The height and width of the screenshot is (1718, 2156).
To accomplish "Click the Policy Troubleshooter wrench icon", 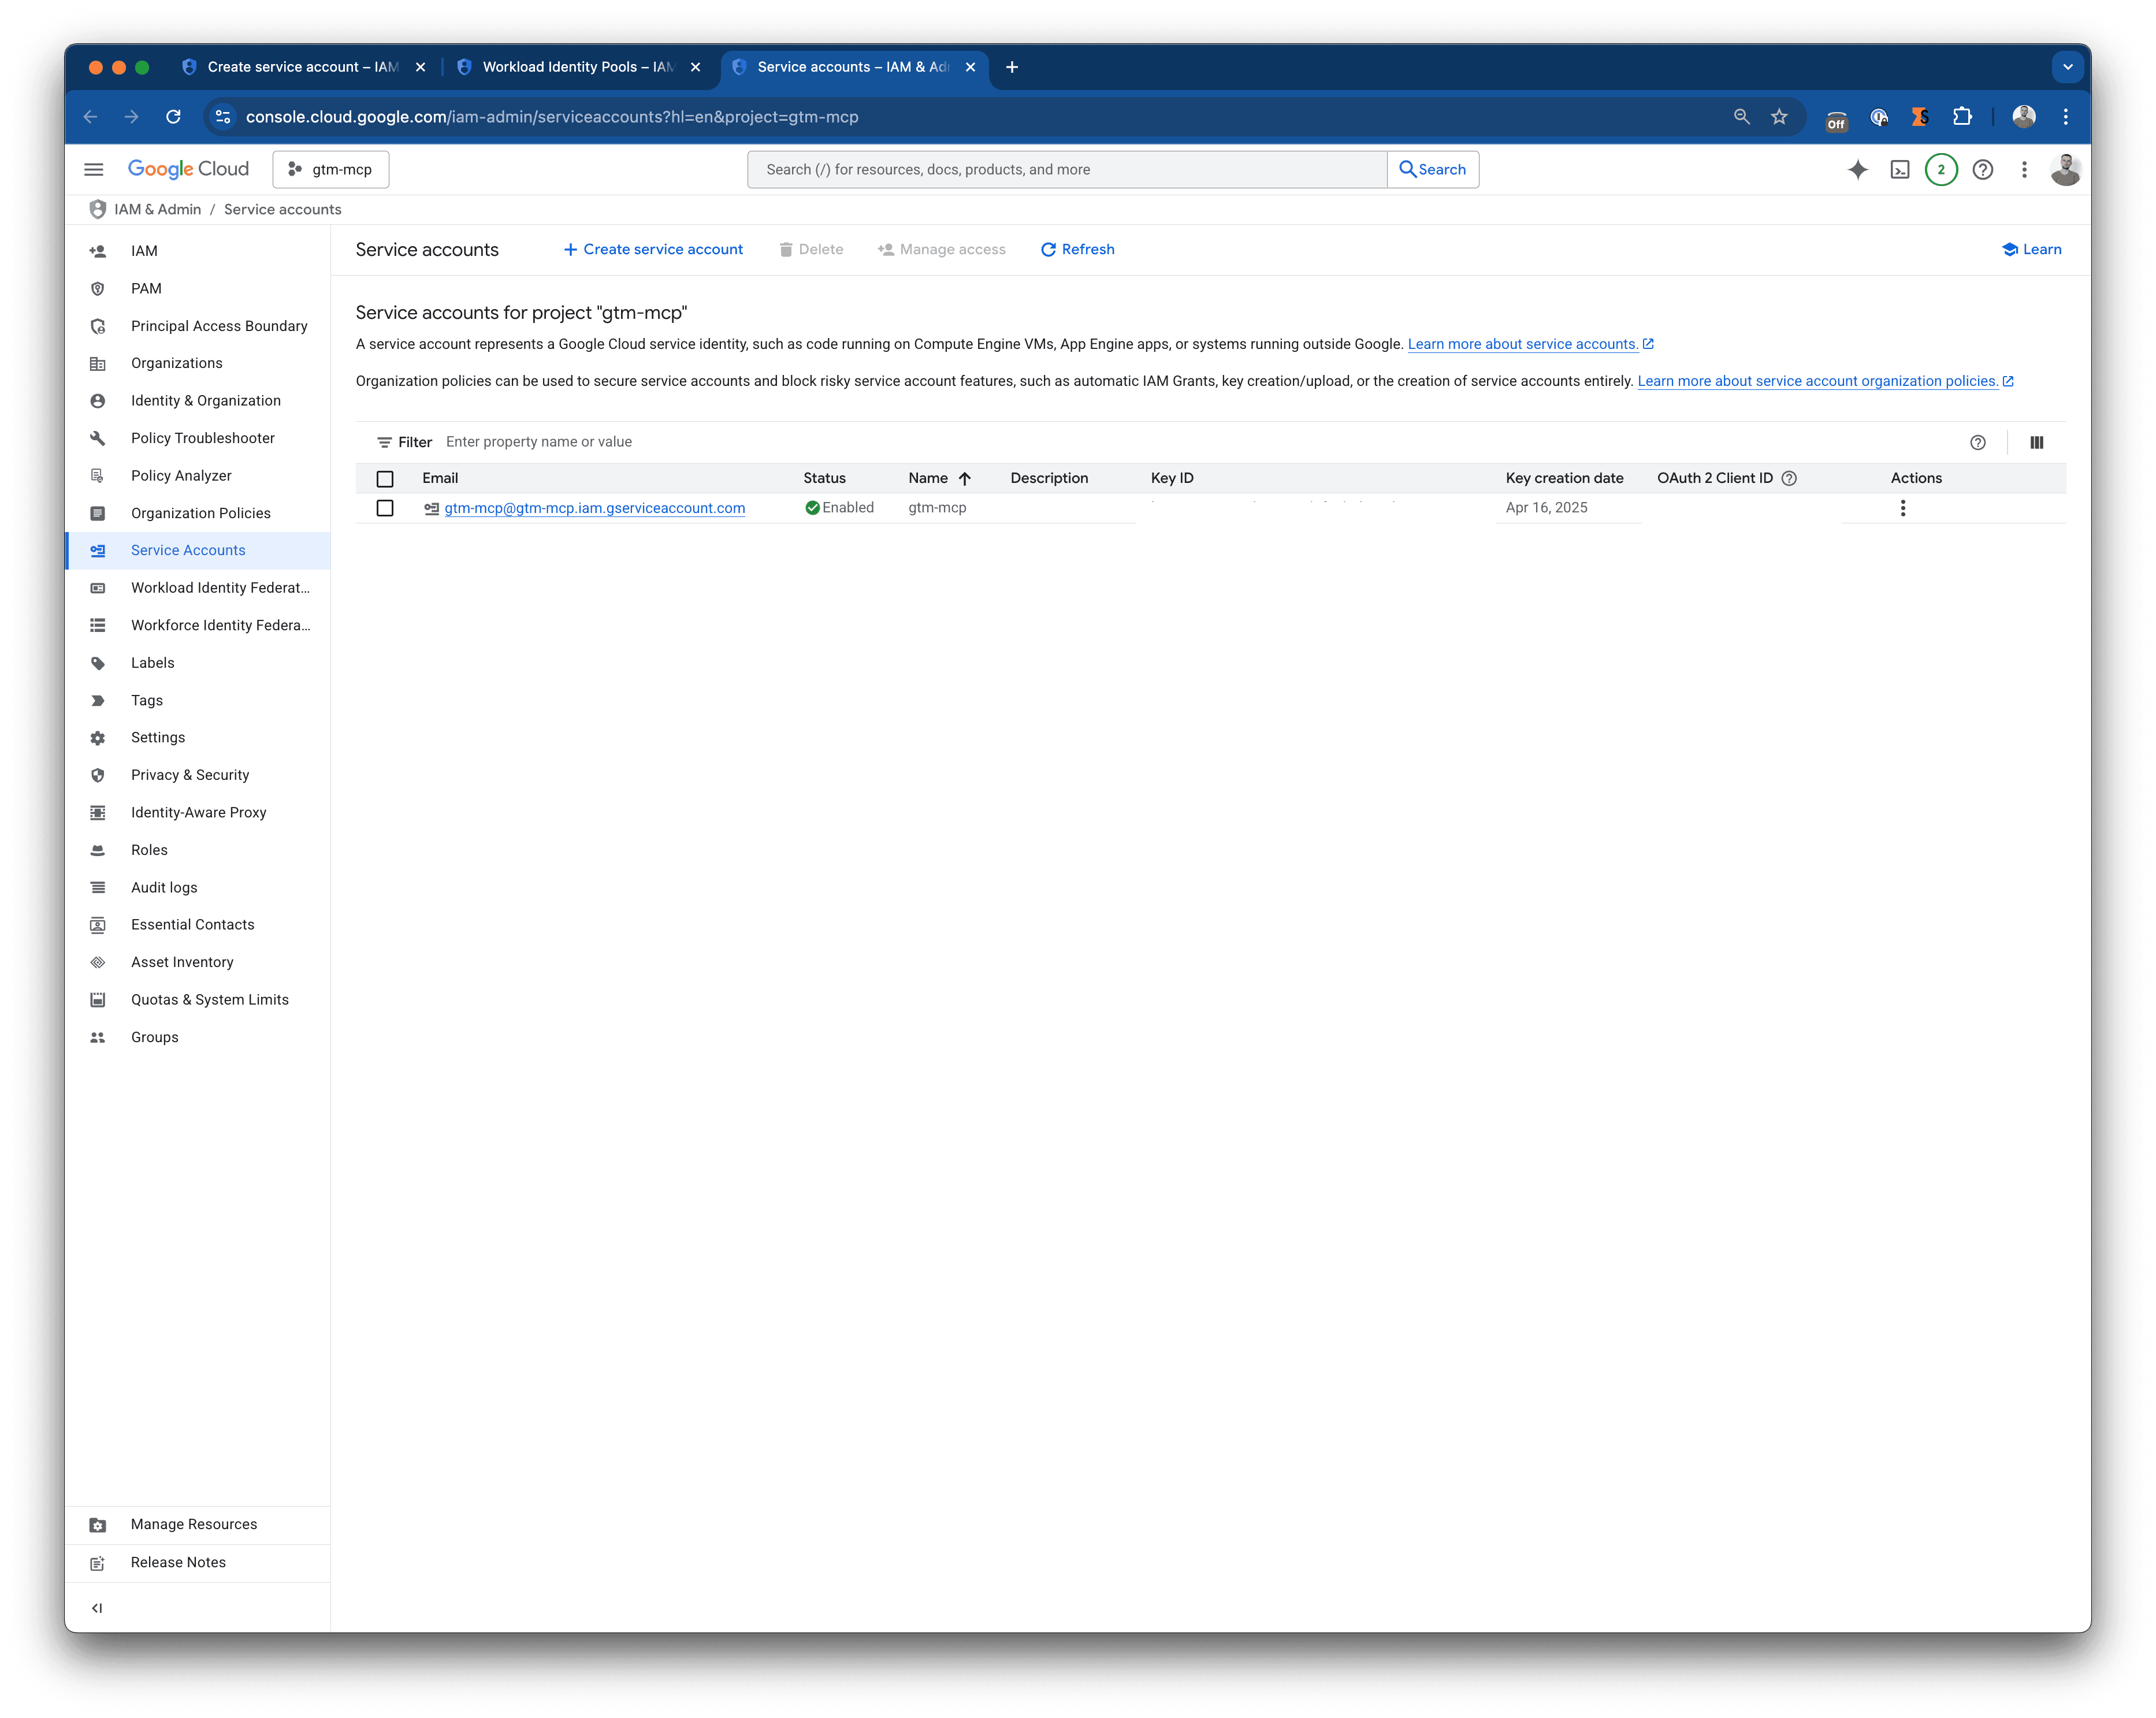I will click(x=98, y=438).
